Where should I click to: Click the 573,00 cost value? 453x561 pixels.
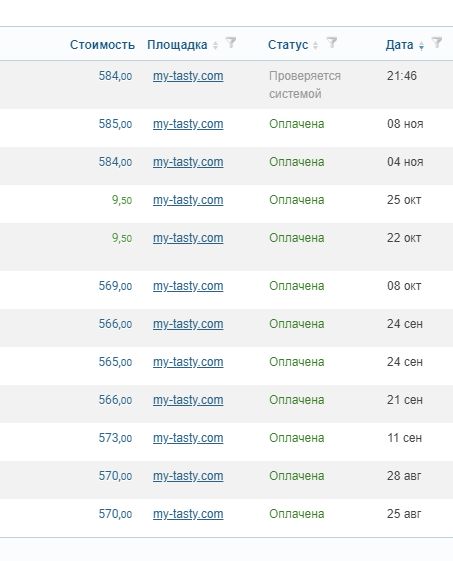pos(115,438)
